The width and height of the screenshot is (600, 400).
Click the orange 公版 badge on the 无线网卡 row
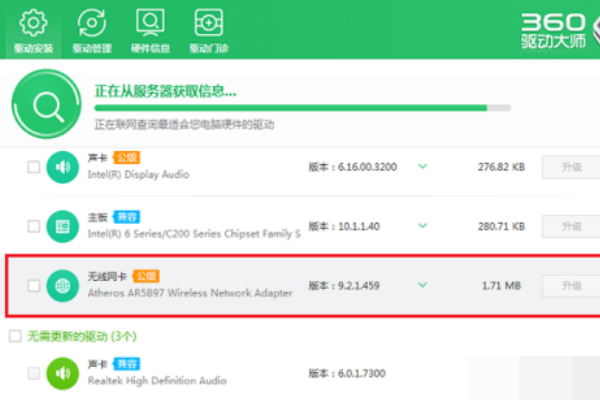146,276
